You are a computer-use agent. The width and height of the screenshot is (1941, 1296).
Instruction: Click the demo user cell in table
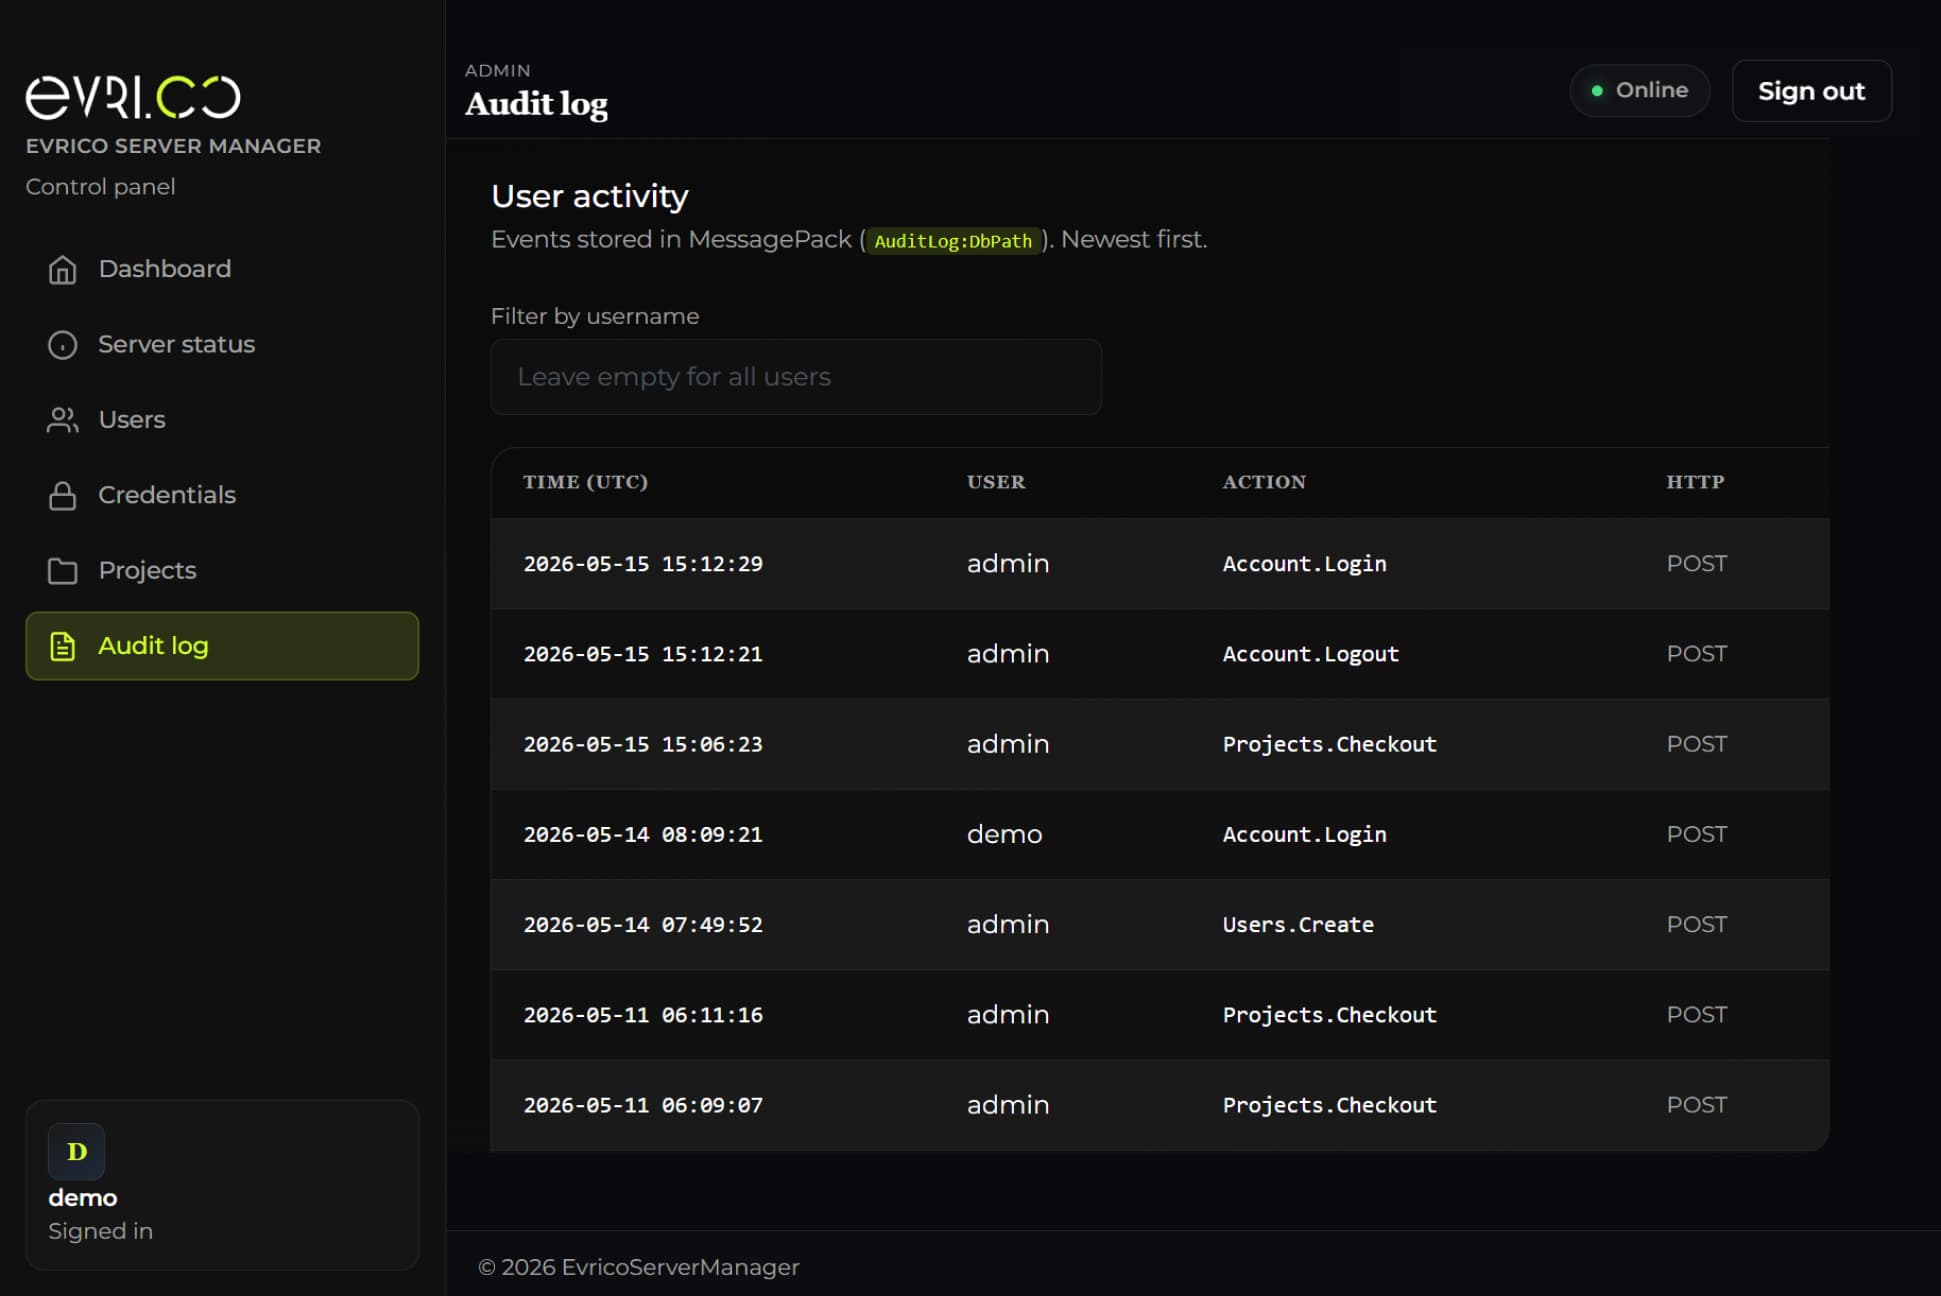tap(1004, 834)
